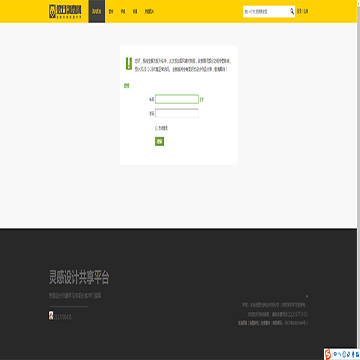Click the header search input box

(x=266, y=11)
